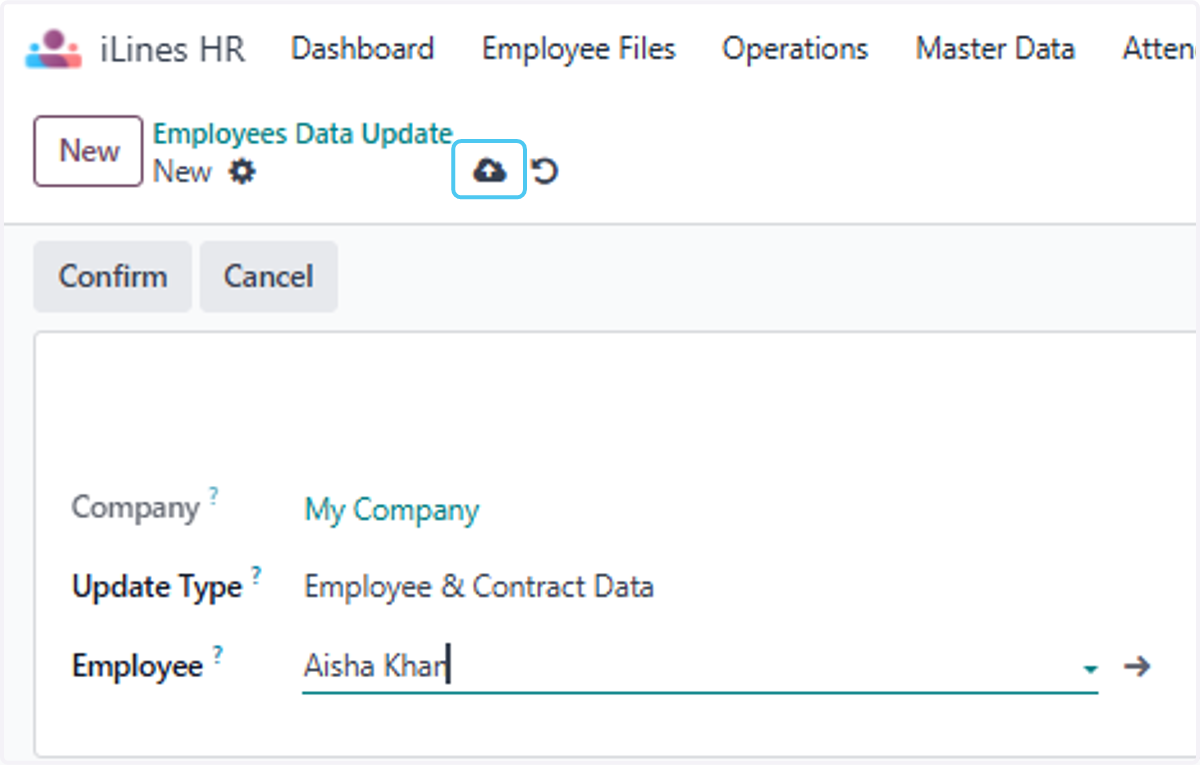Save record manually with cloud upload icon
Screen dimensions: 1200x765
(x=489, y=171)
